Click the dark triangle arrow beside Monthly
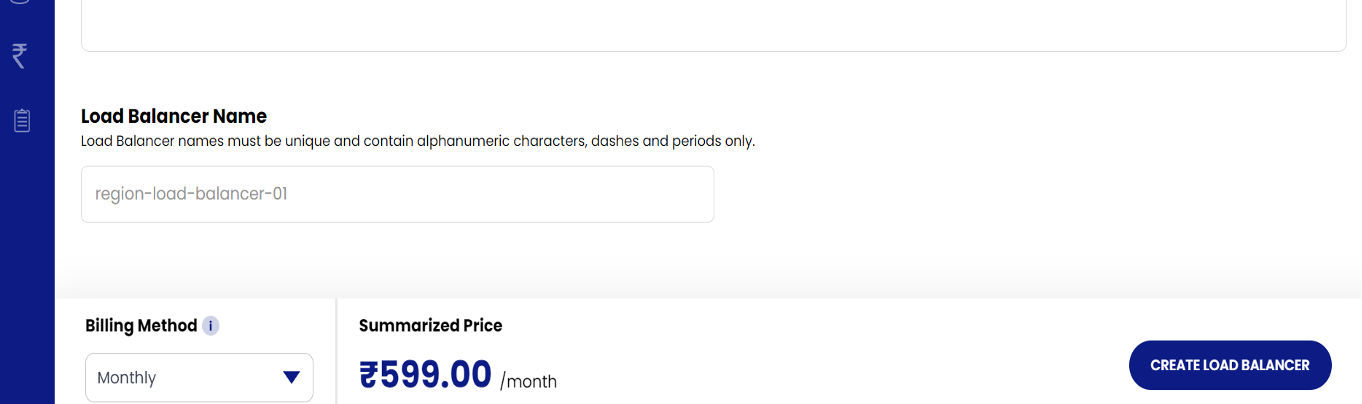Image resolution: width=1362 pixels, height=404 pixels. click(x=291, y=377)
